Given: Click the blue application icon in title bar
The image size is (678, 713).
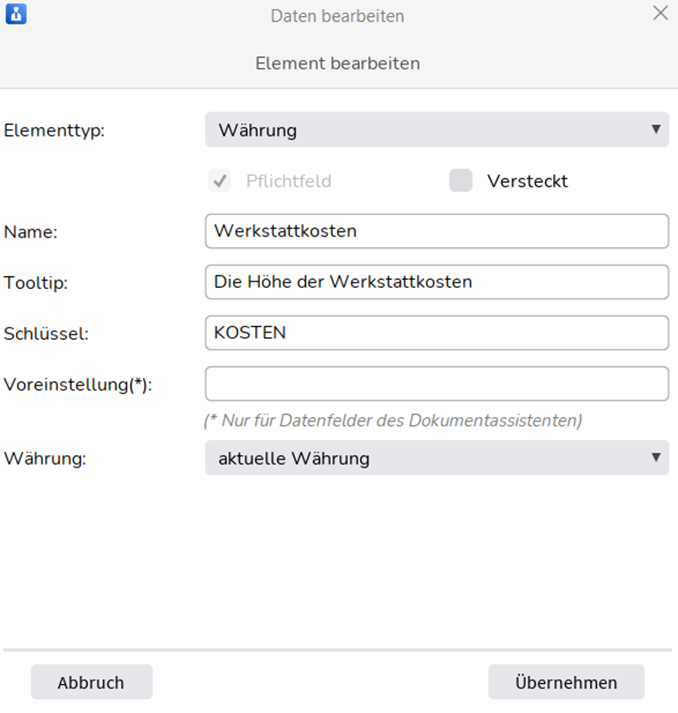Looking at the screenshot, I should tap(16, 14).
